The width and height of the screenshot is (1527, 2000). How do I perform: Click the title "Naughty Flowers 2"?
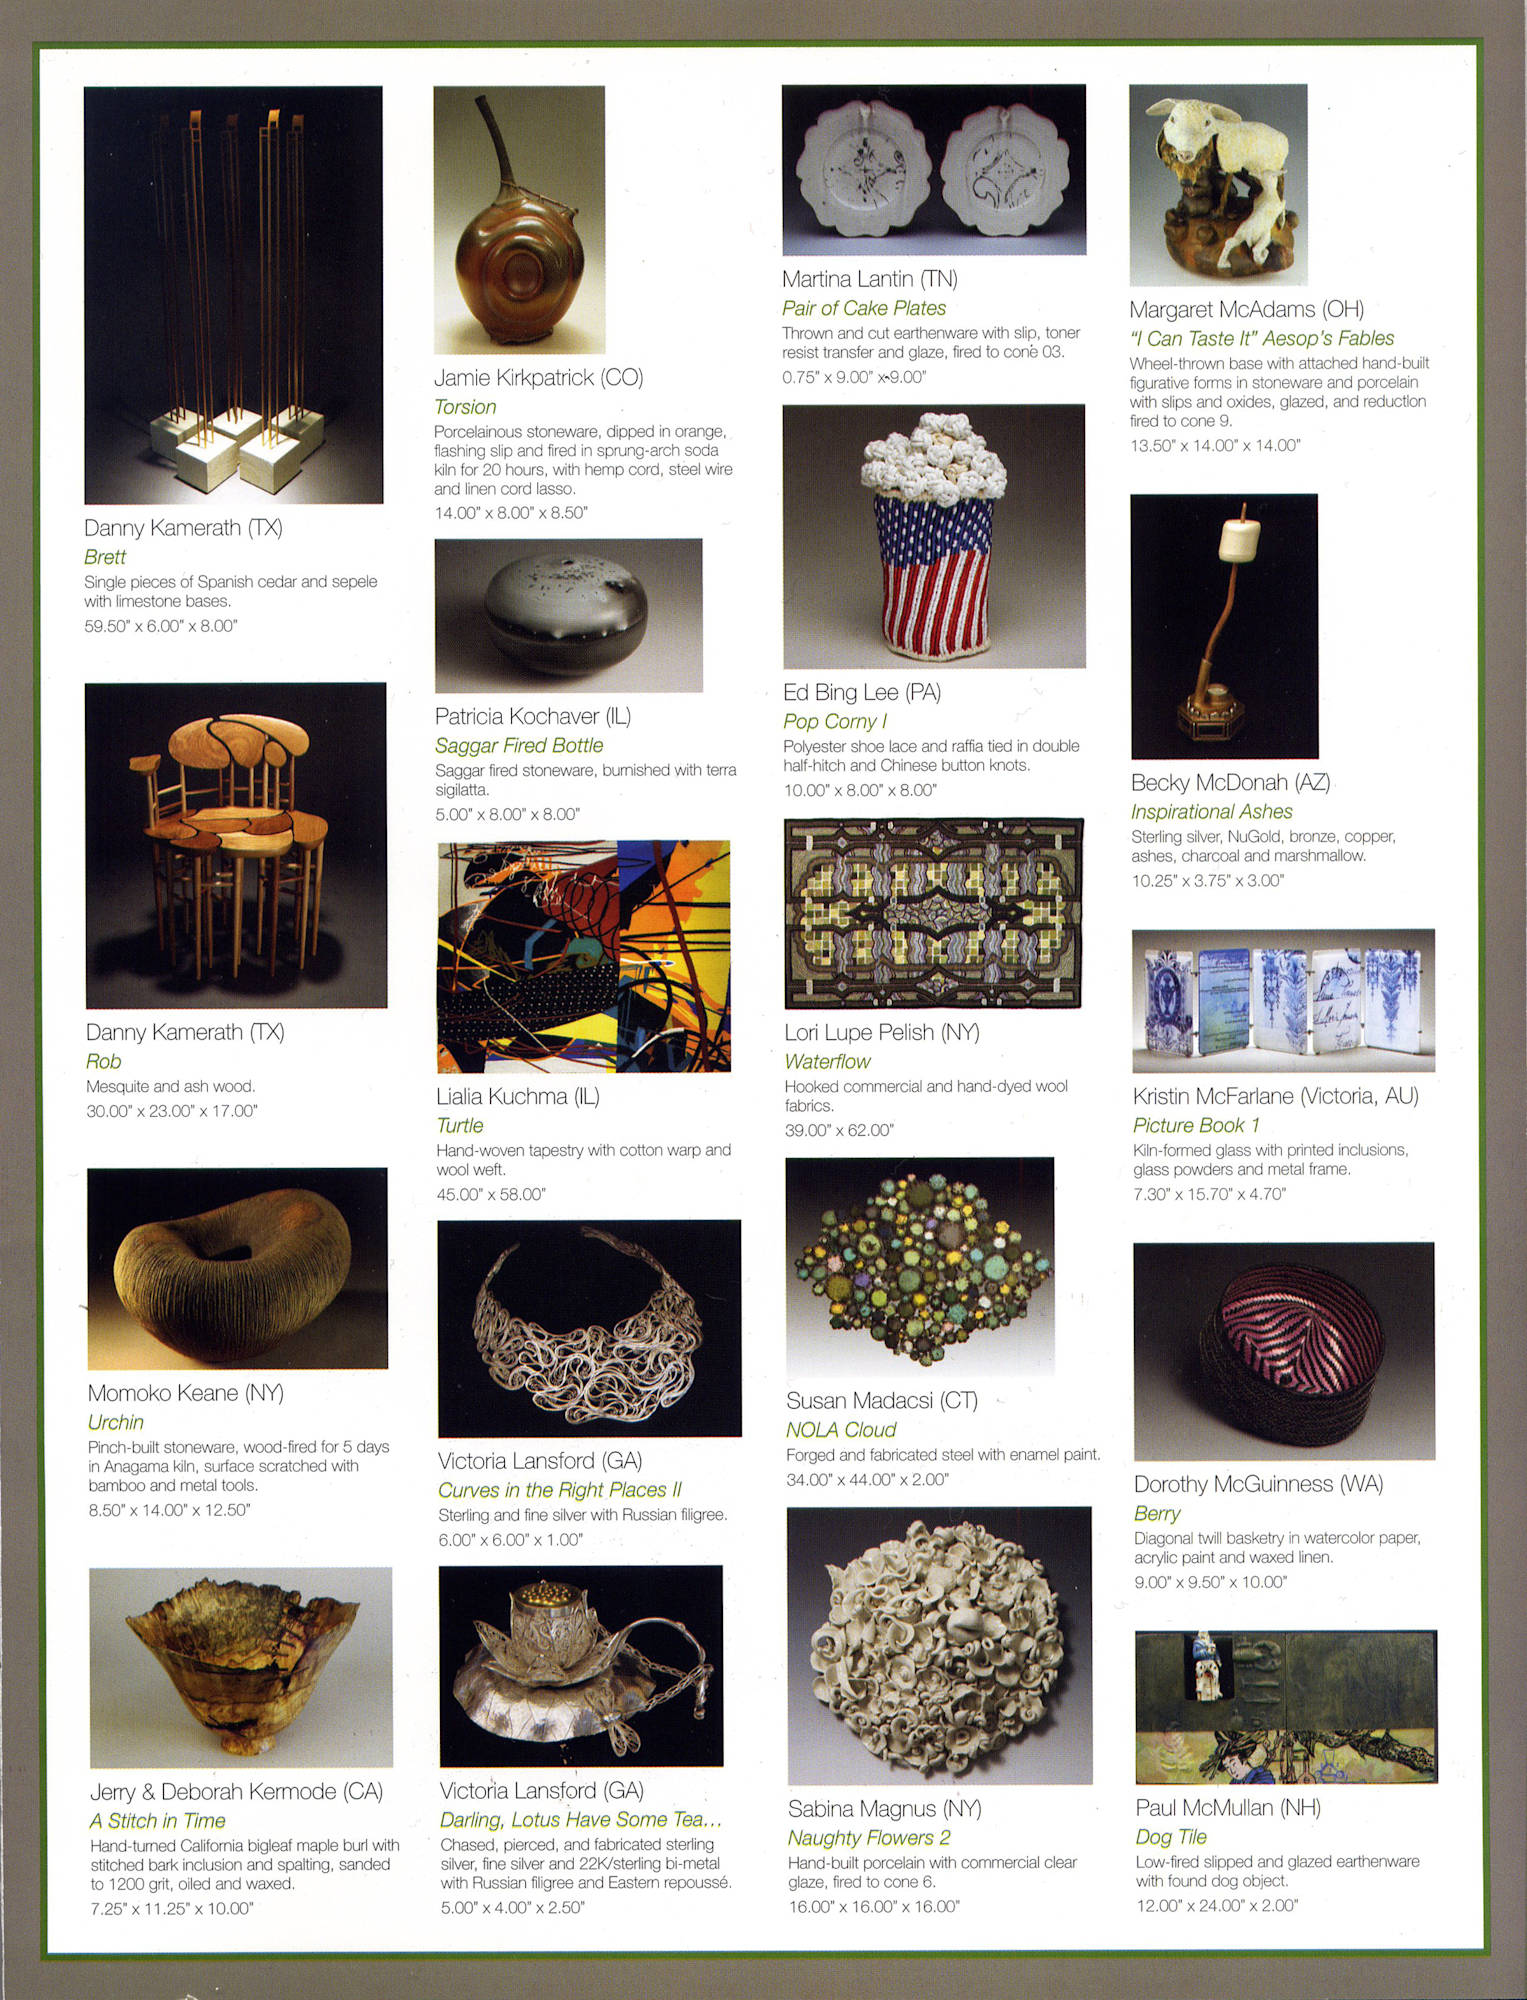(869, 1838)
